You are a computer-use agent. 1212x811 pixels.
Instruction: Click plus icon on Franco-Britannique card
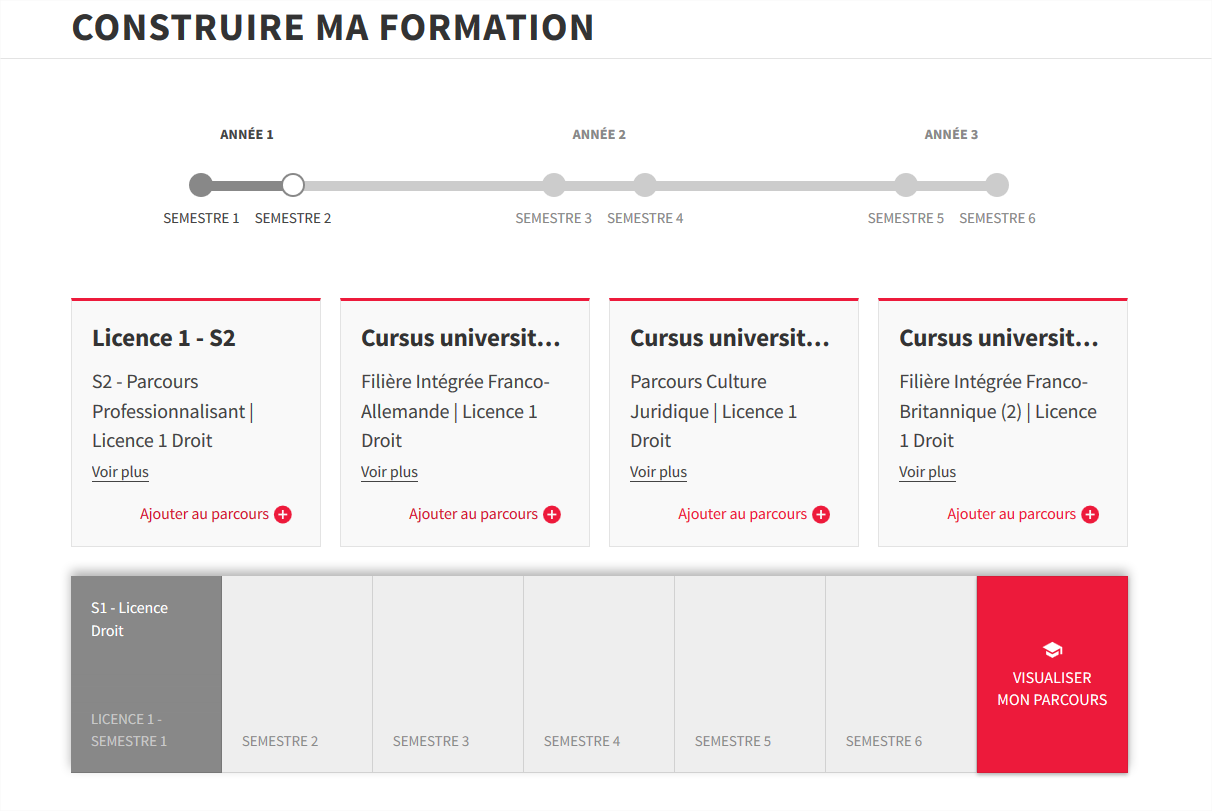1090,515
